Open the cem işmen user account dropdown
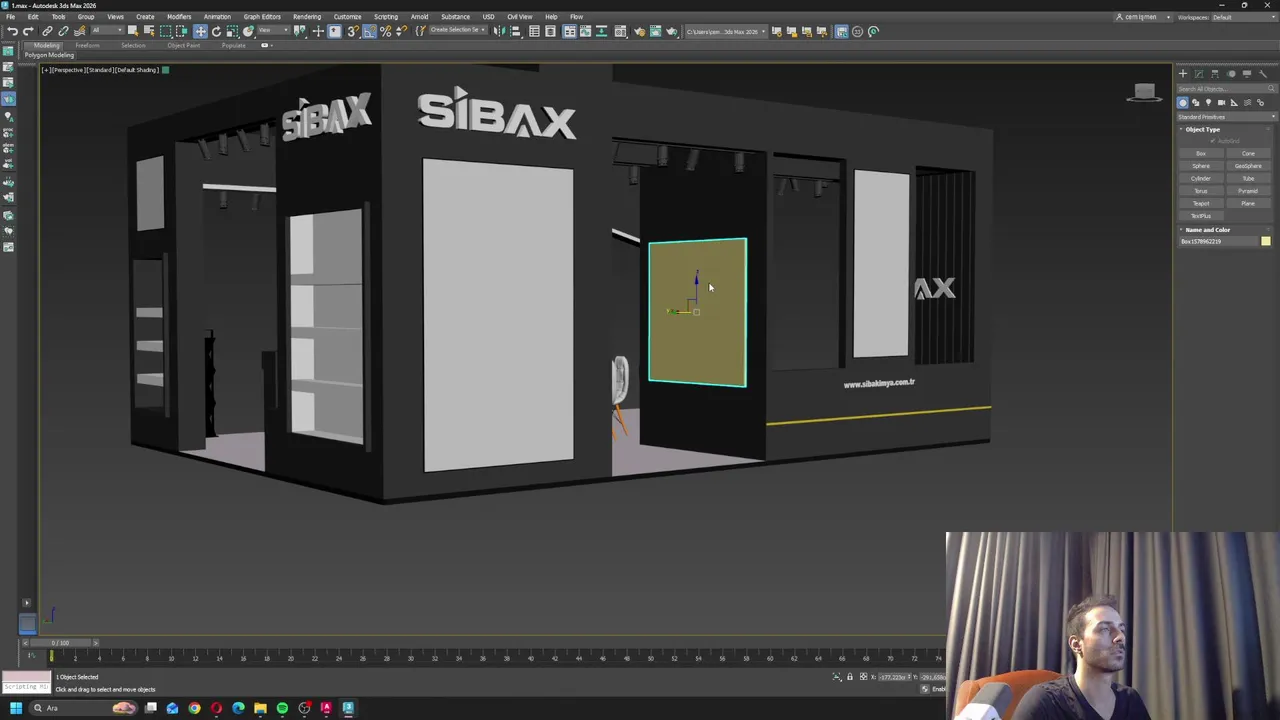The height and width of the screenshot is (720, 1280). pyautogui.click(x=1144, y=17)
